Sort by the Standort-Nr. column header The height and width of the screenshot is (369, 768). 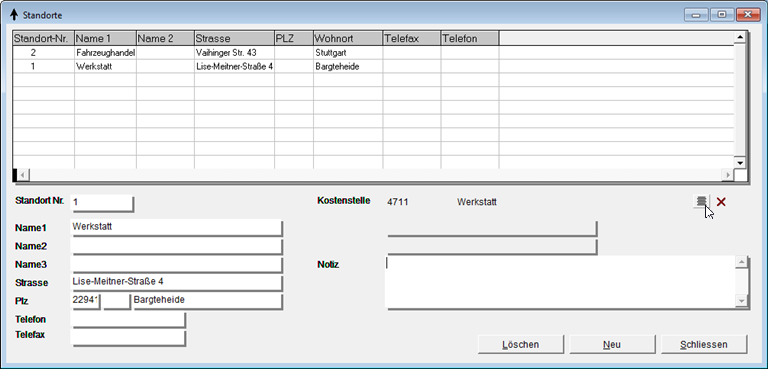pos(44,38)
